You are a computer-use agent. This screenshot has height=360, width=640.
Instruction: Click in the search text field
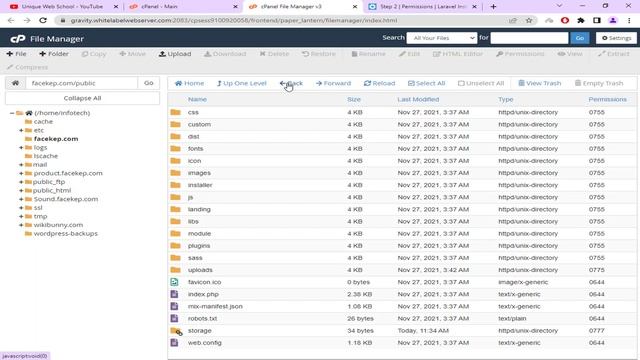529,38
